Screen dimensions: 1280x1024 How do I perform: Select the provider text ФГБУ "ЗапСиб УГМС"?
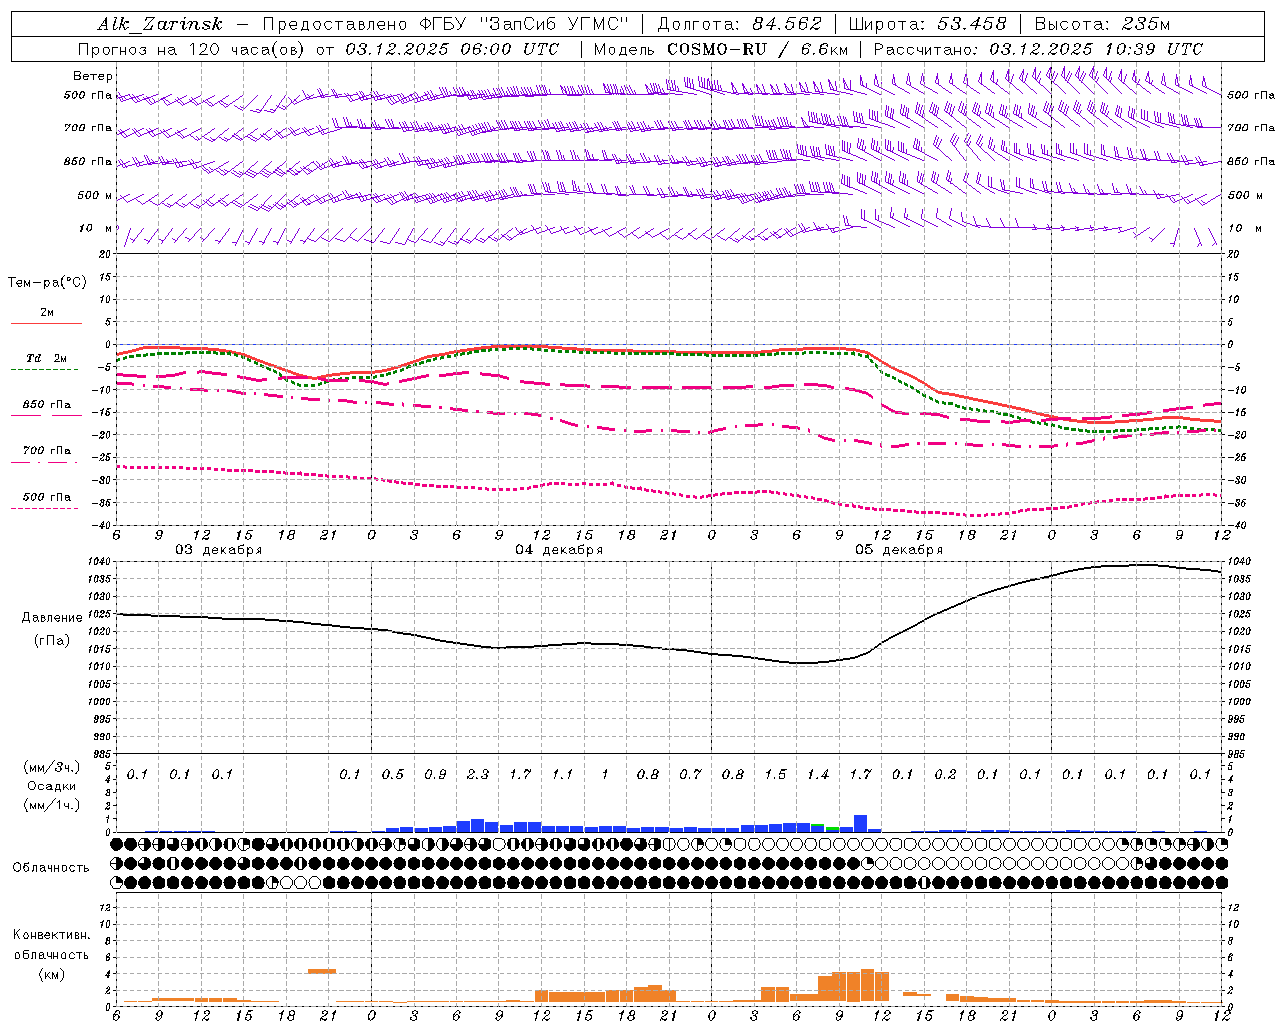pos(525,24)
